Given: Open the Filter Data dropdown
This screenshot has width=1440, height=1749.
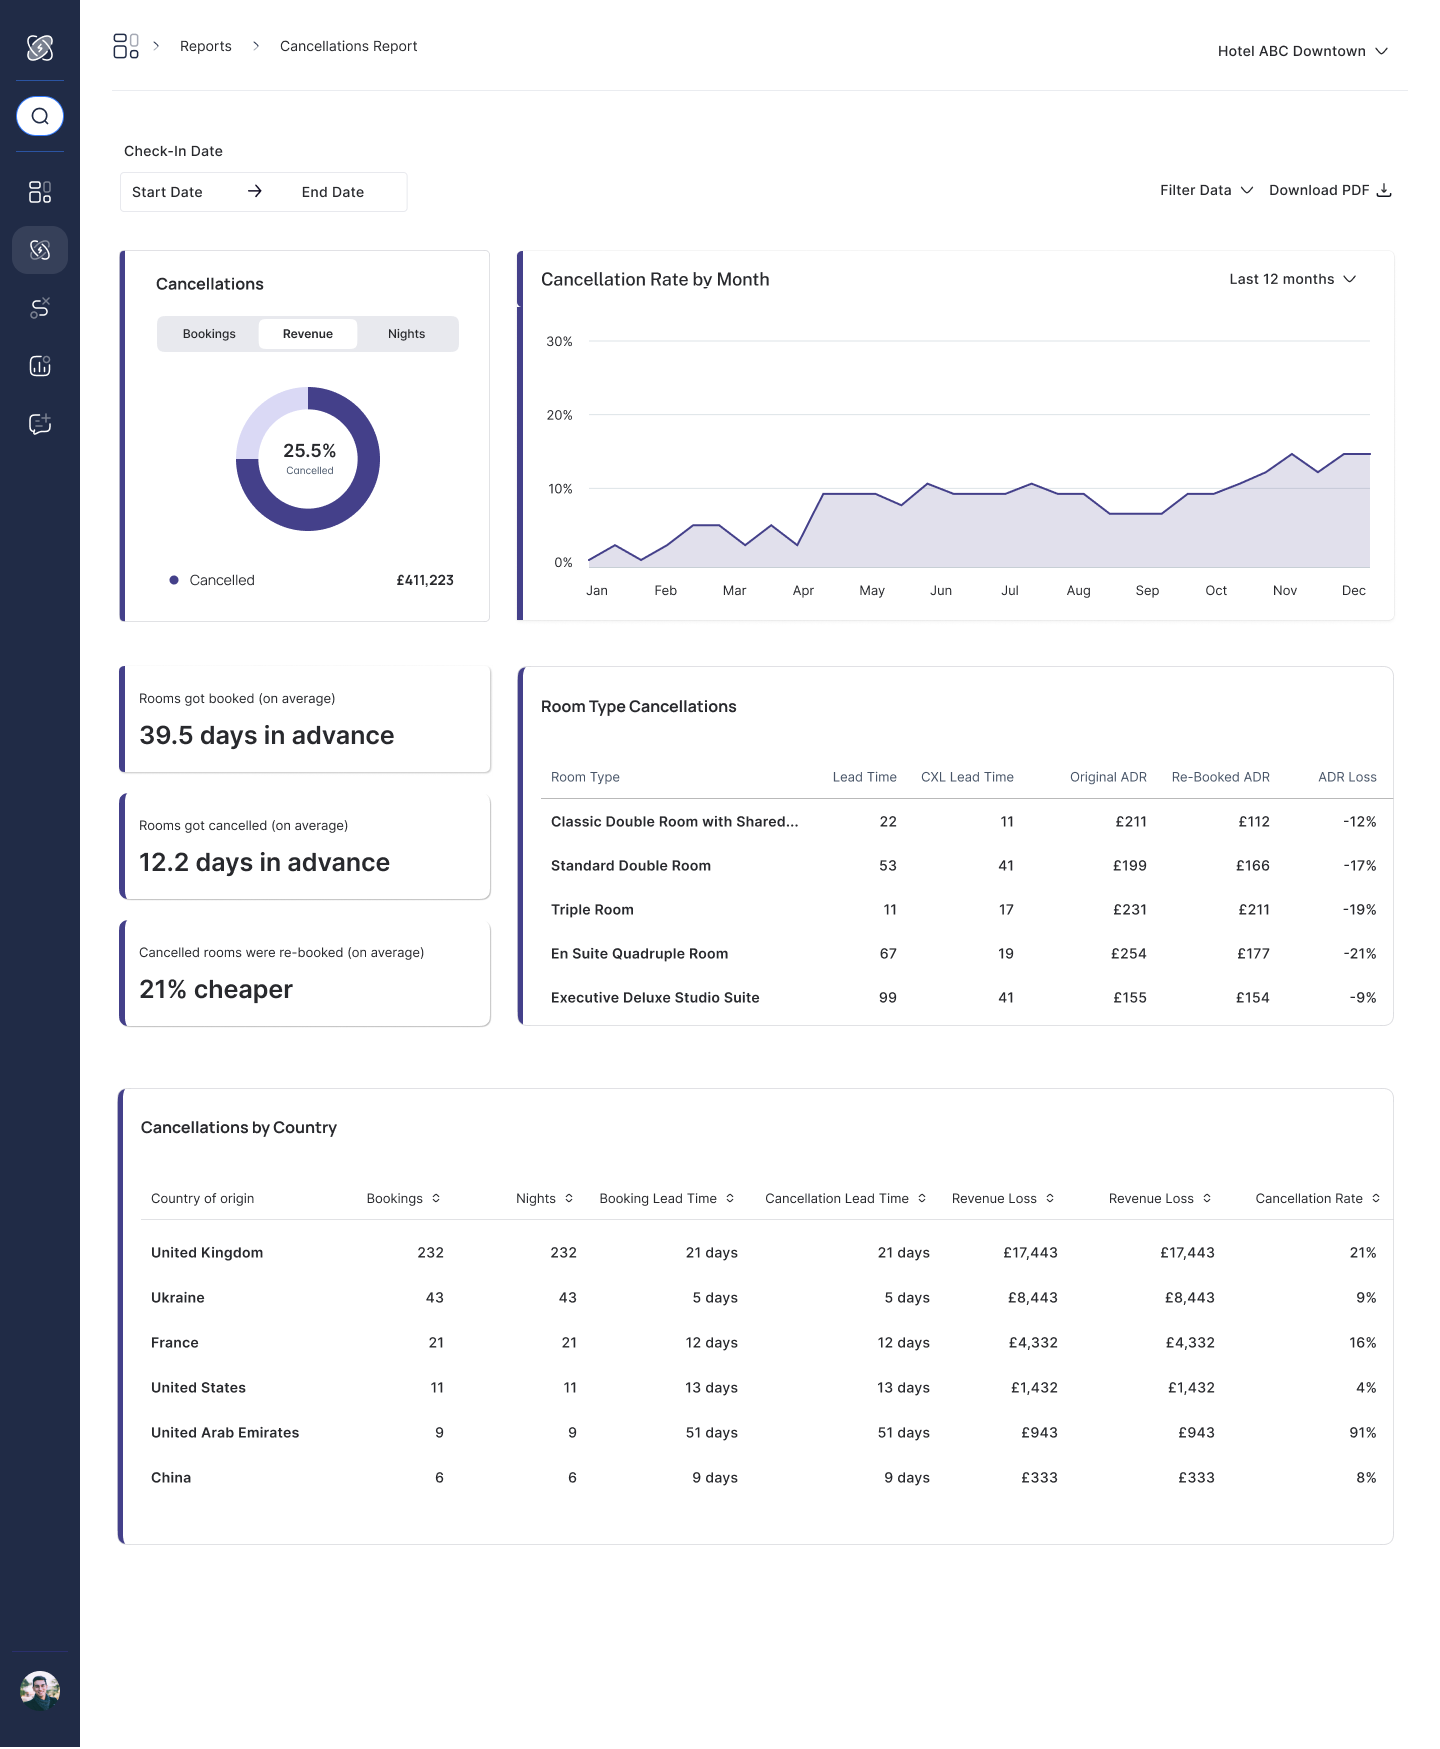Looking at the screenshot, I should click(1206, 190).
